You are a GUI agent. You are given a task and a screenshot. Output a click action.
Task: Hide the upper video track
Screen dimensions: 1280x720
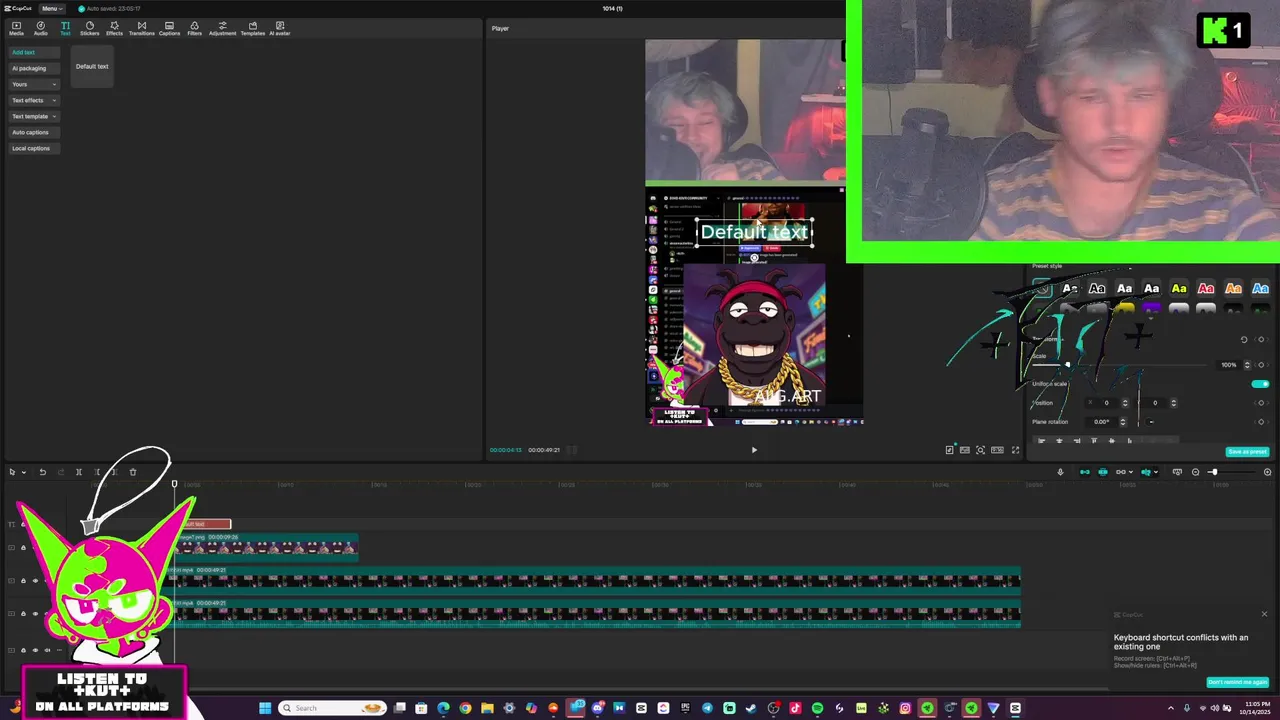(x=35, y=581)
